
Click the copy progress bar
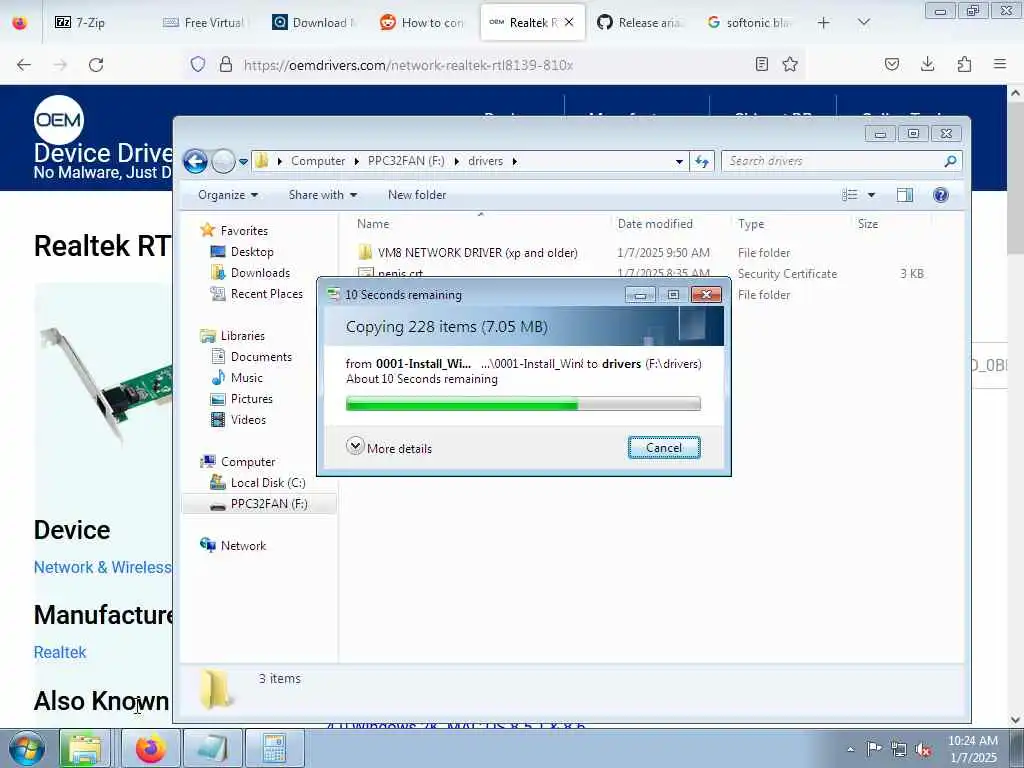tap(523, 404)
